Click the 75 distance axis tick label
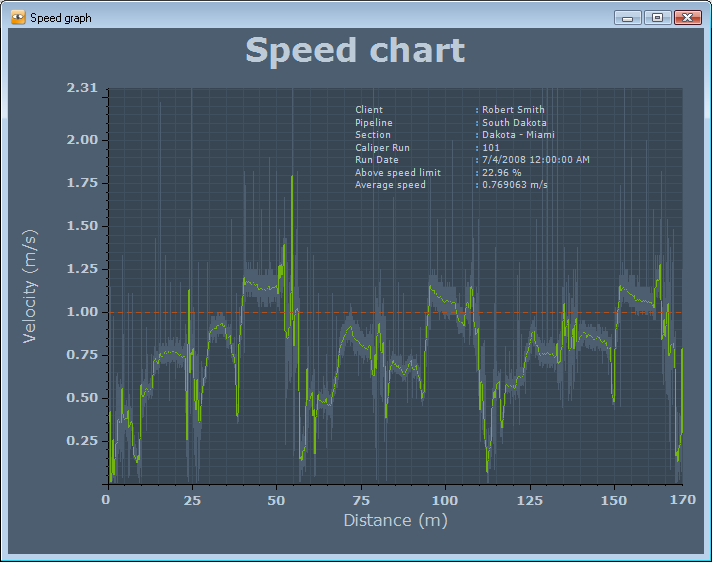The width and height of the screenshot is (712, 562). (x=361, y=501)
